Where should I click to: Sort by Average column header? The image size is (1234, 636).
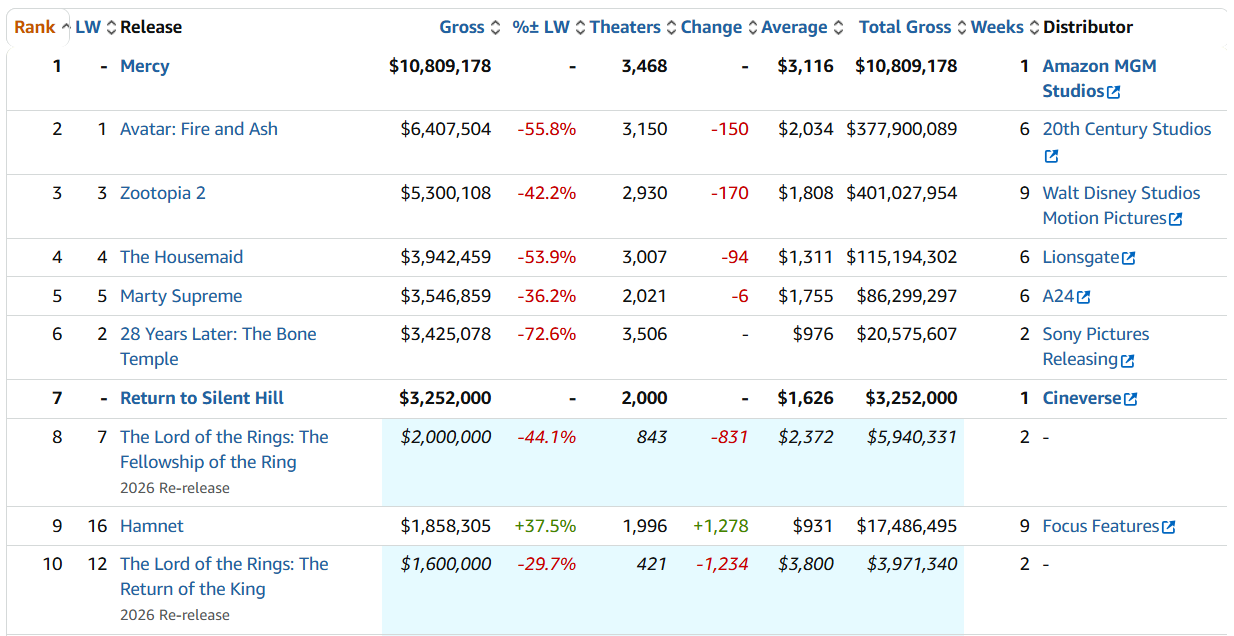[794, 27]
